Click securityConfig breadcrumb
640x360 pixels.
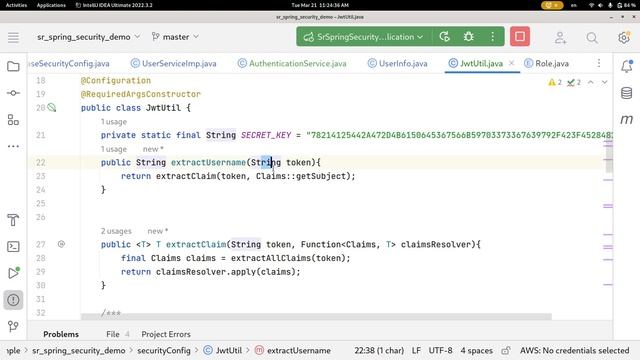(164, 351)
